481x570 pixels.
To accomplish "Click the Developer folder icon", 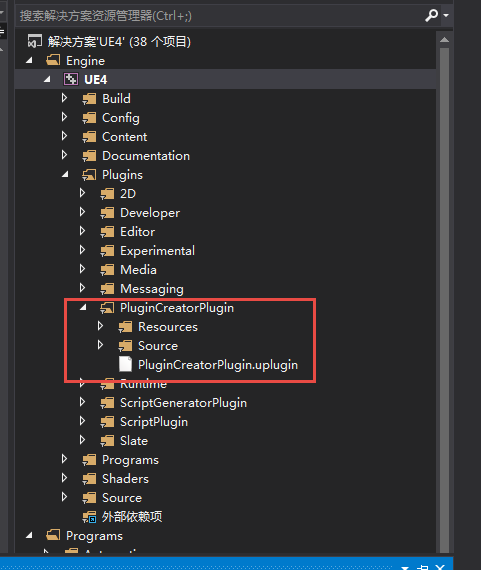I will click(x=107, y=213).
